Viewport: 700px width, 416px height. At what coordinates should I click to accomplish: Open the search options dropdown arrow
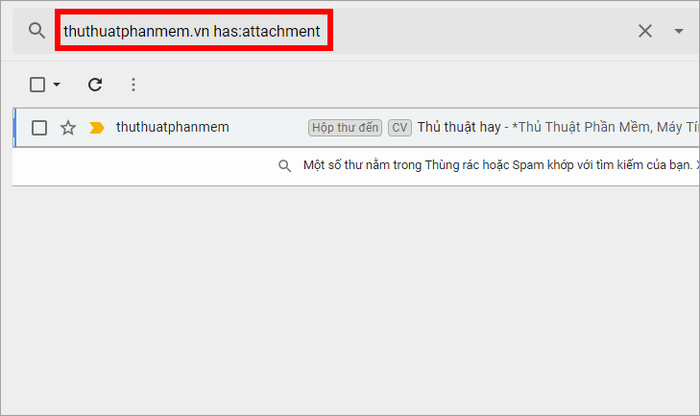679,31
